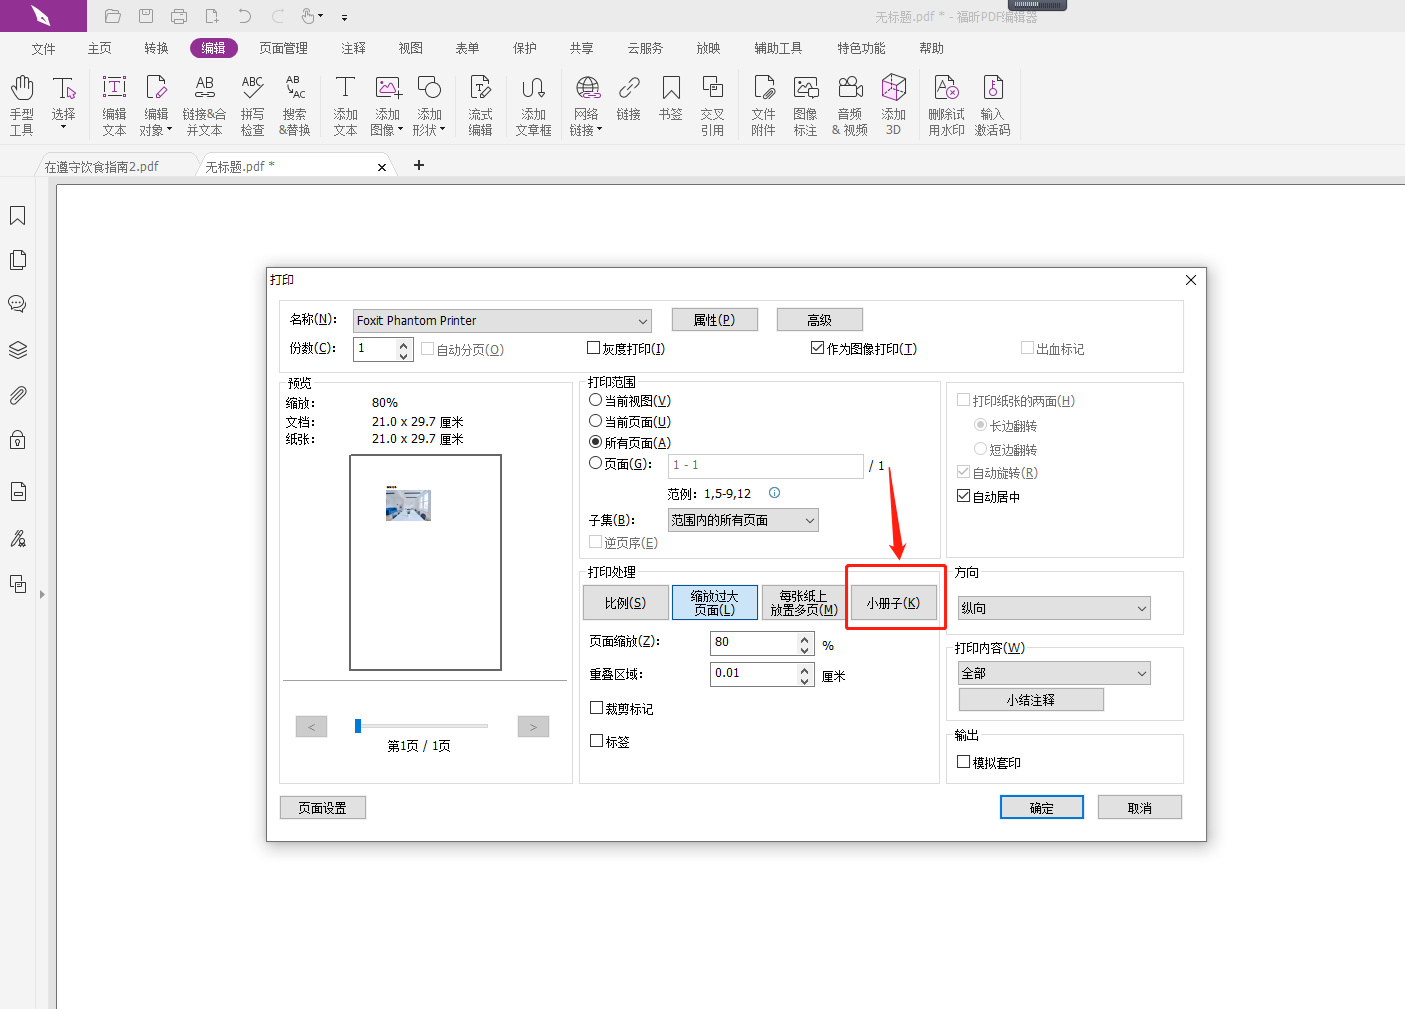Viewport: 1405px width, 1009px height.
Task: Click the 添加3D icon
Action: pos(893,104)
